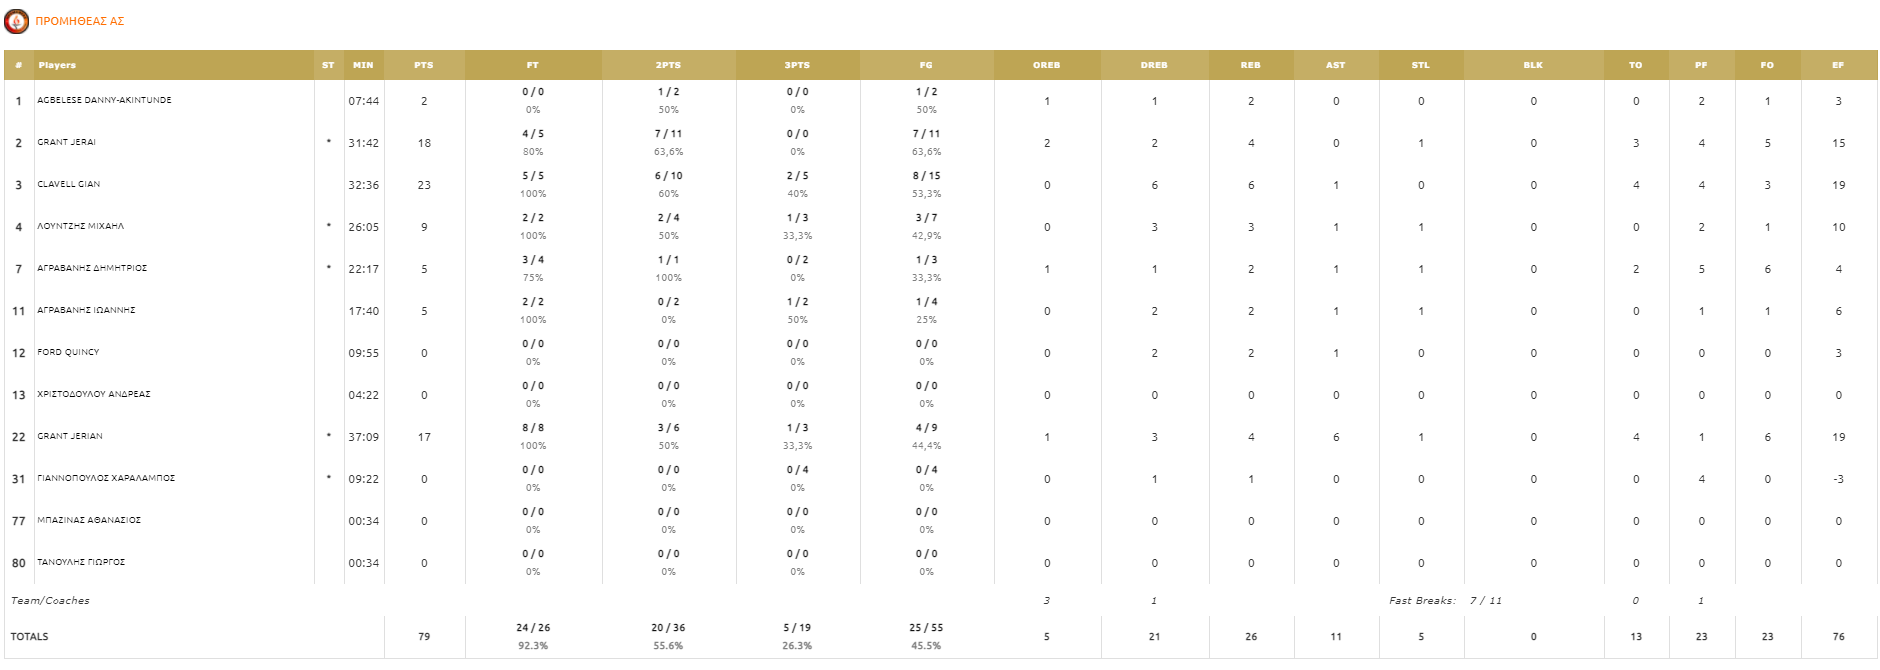This screenshot has height=670, width=1880.
Task: Select the OREB column header
Action: 1046,65
